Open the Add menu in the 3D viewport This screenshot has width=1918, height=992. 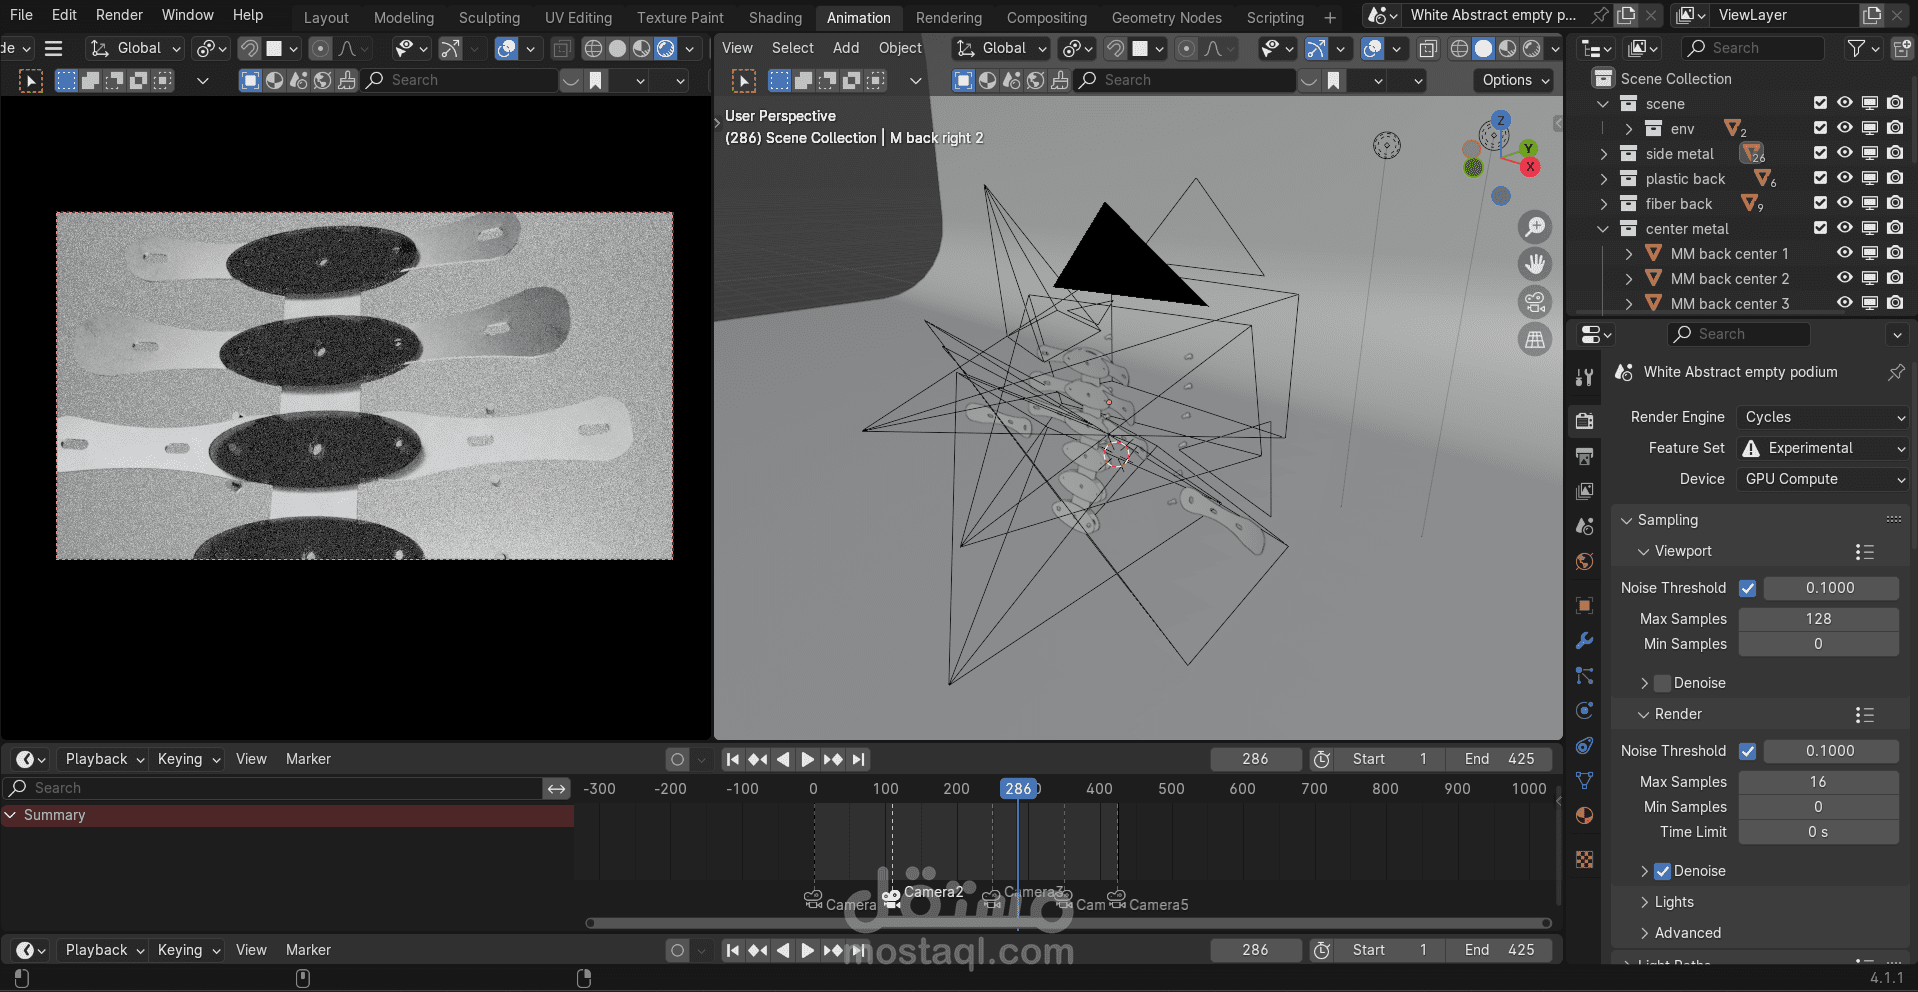(x=846, y=48)
